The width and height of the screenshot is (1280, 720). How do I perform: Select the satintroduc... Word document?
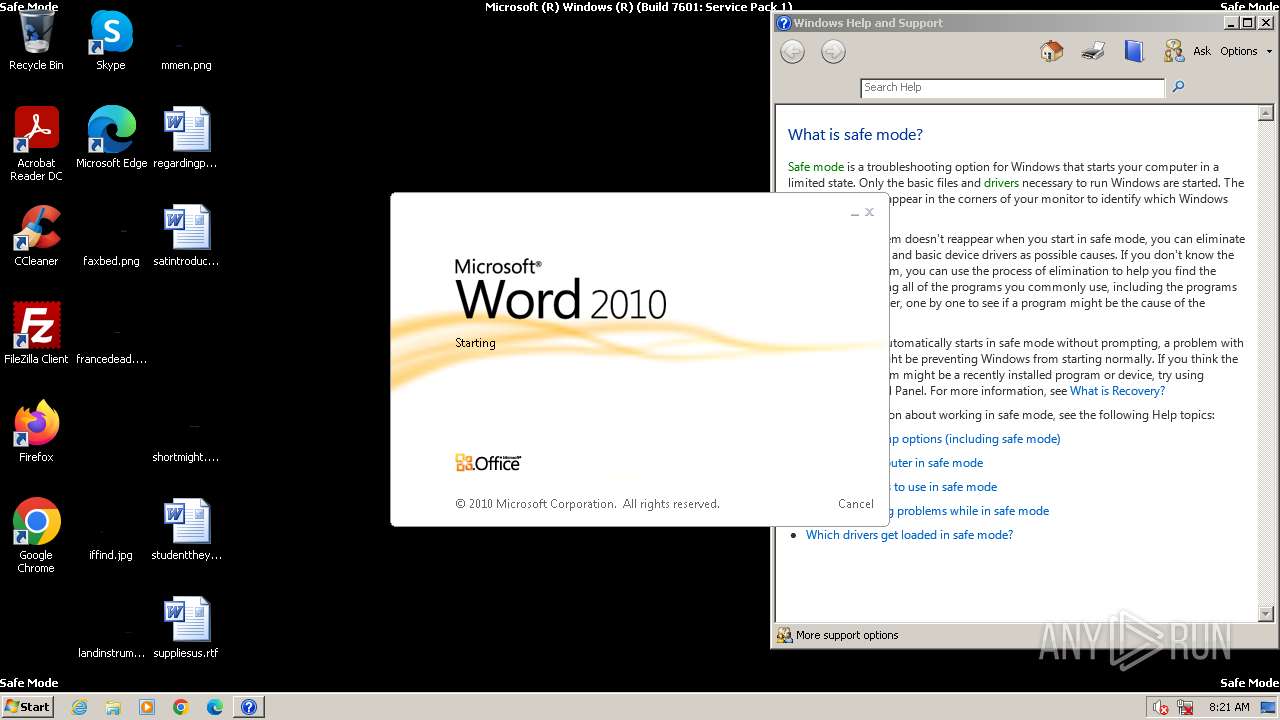click(x=186, y=236)
